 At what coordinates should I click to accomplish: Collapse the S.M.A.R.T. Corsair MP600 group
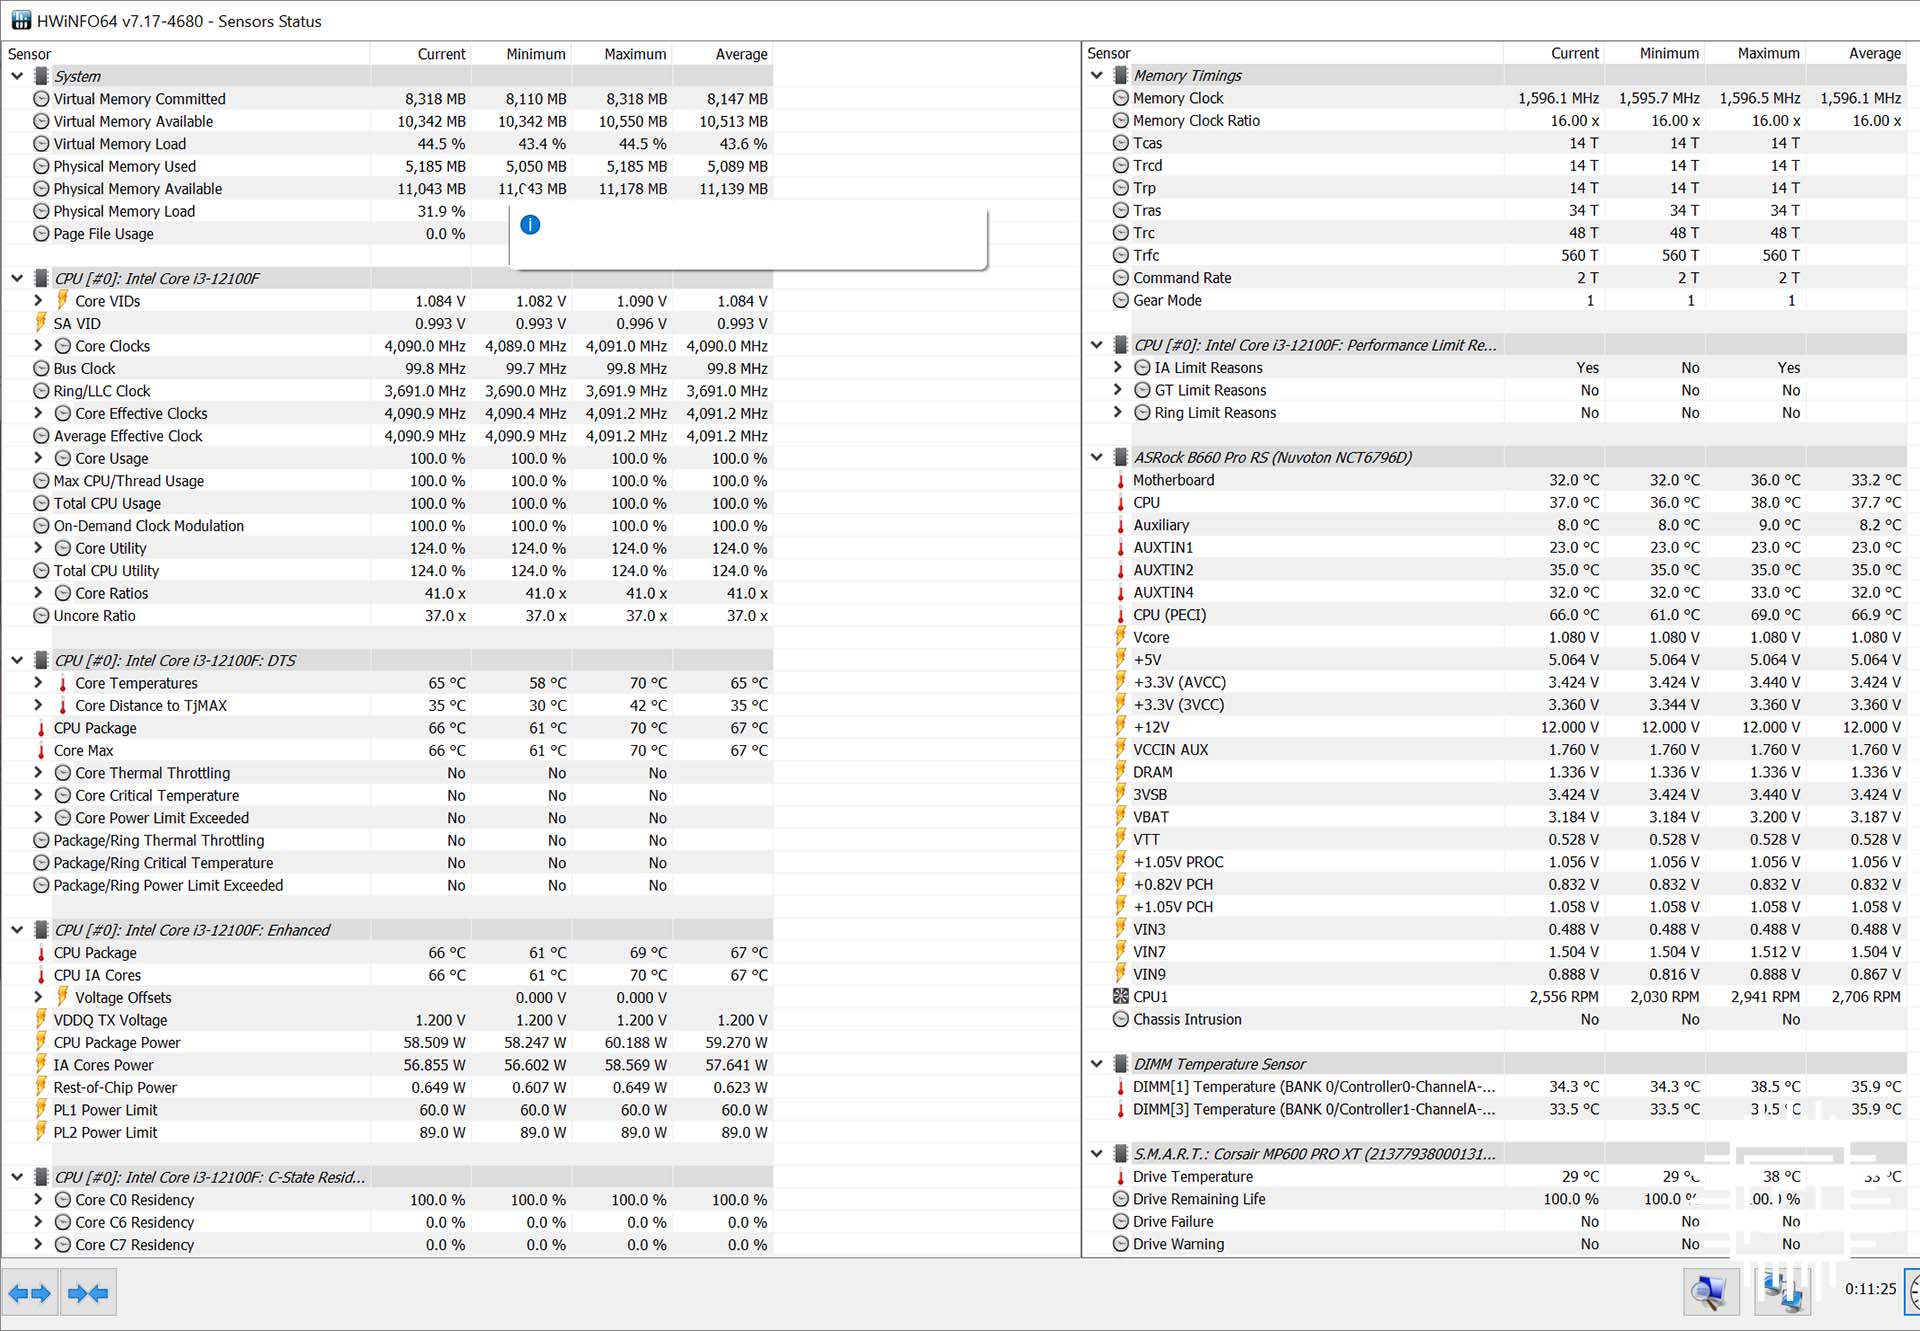click(1097, 1153)
